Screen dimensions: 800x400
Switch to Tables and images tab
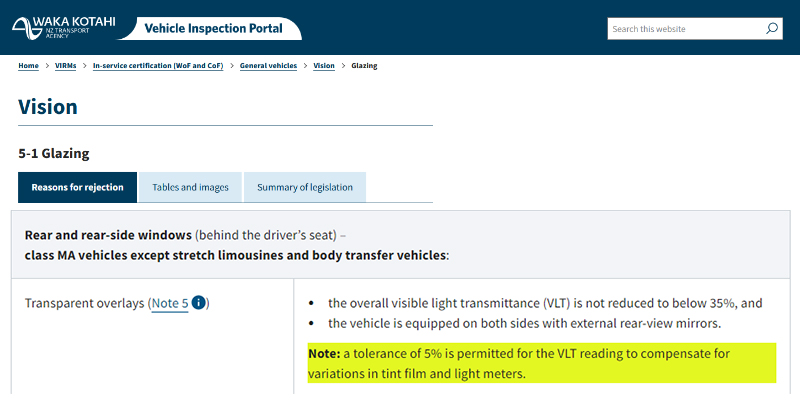pyautogui.click(x=190, y=187)
